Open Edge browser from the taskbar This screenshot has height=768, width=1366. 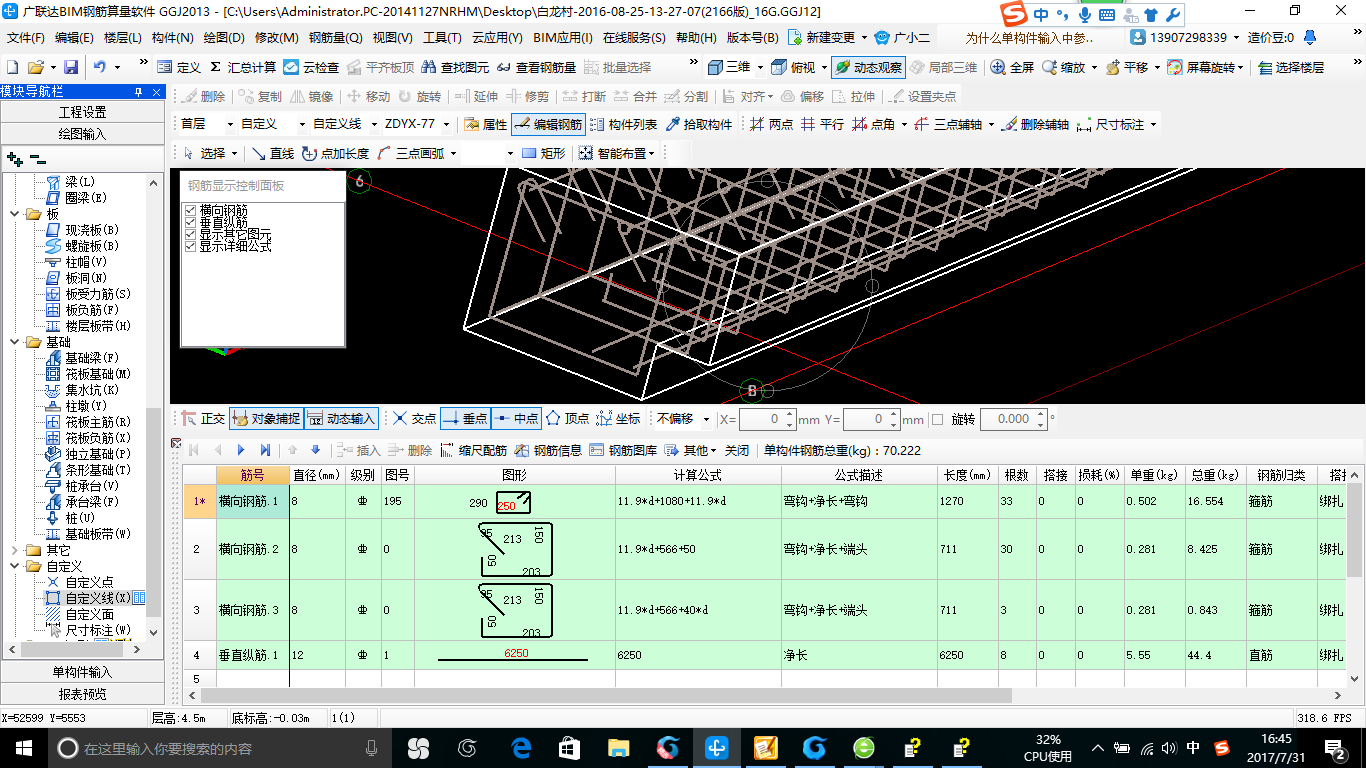(x=520, y=747)
